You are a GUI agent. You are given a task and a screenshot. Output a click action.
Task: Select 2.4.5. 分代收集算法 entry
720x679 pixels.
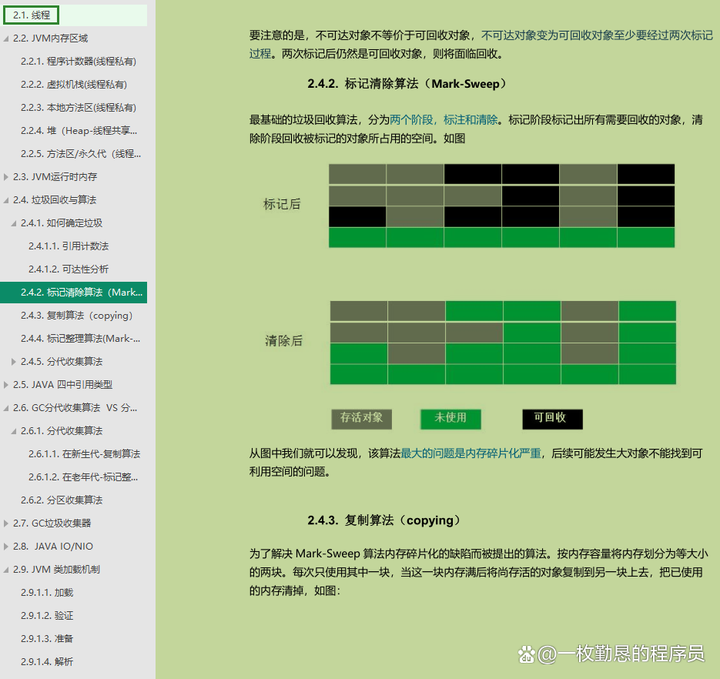pos(62,362)
